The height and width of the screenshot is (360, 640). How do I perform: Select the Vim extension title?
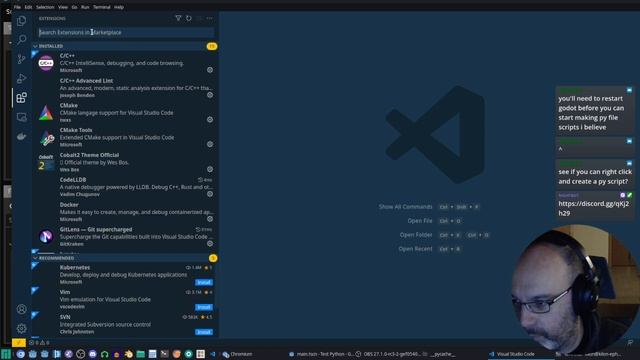65,292
